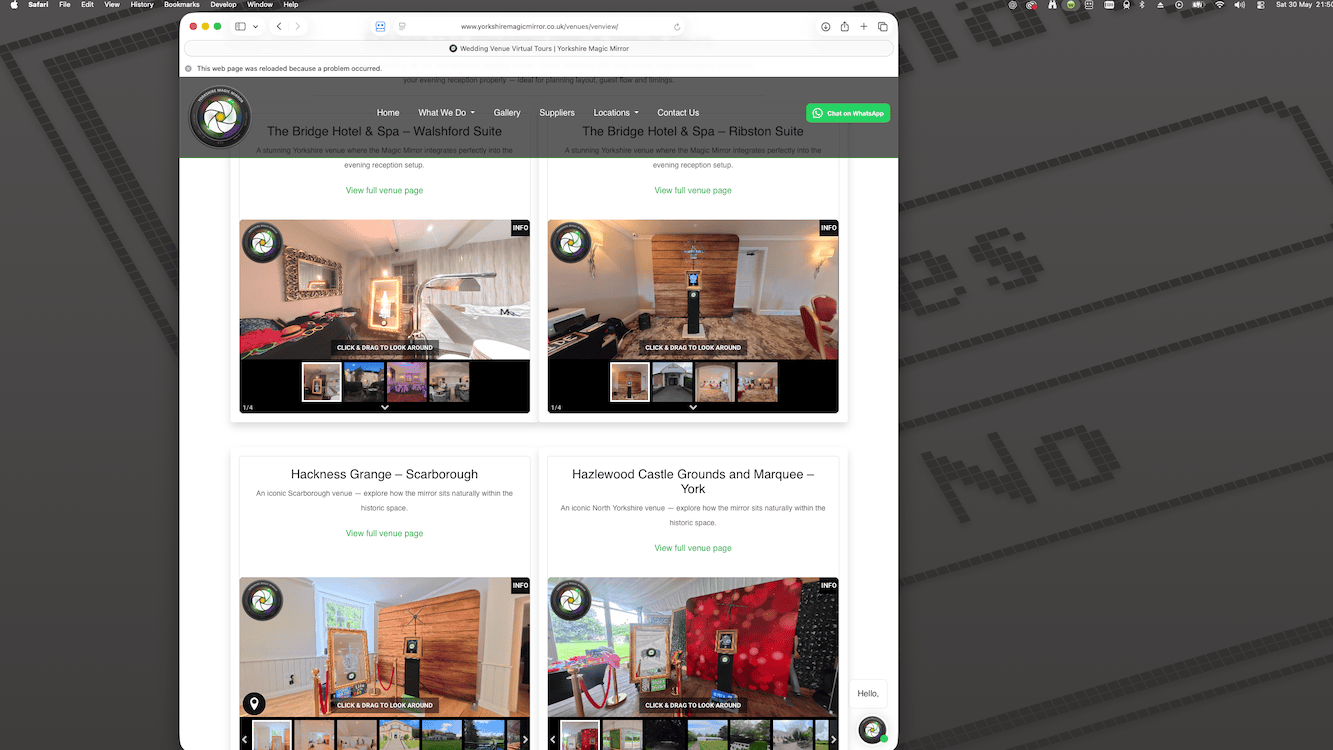The height and width of the screenshot is (750, 1333).
Task: Add a new tab with plus icon
Action: point(864,27)
